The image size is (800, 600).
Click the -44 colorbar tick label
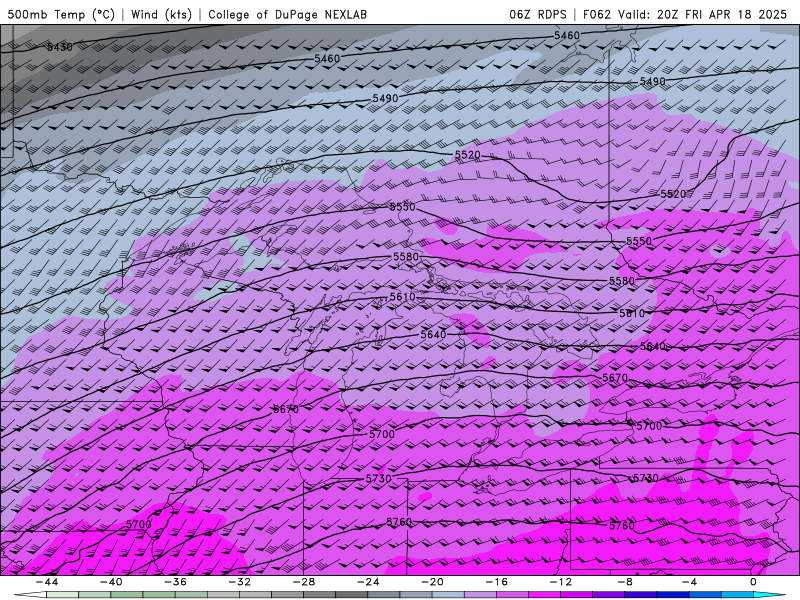46,582
